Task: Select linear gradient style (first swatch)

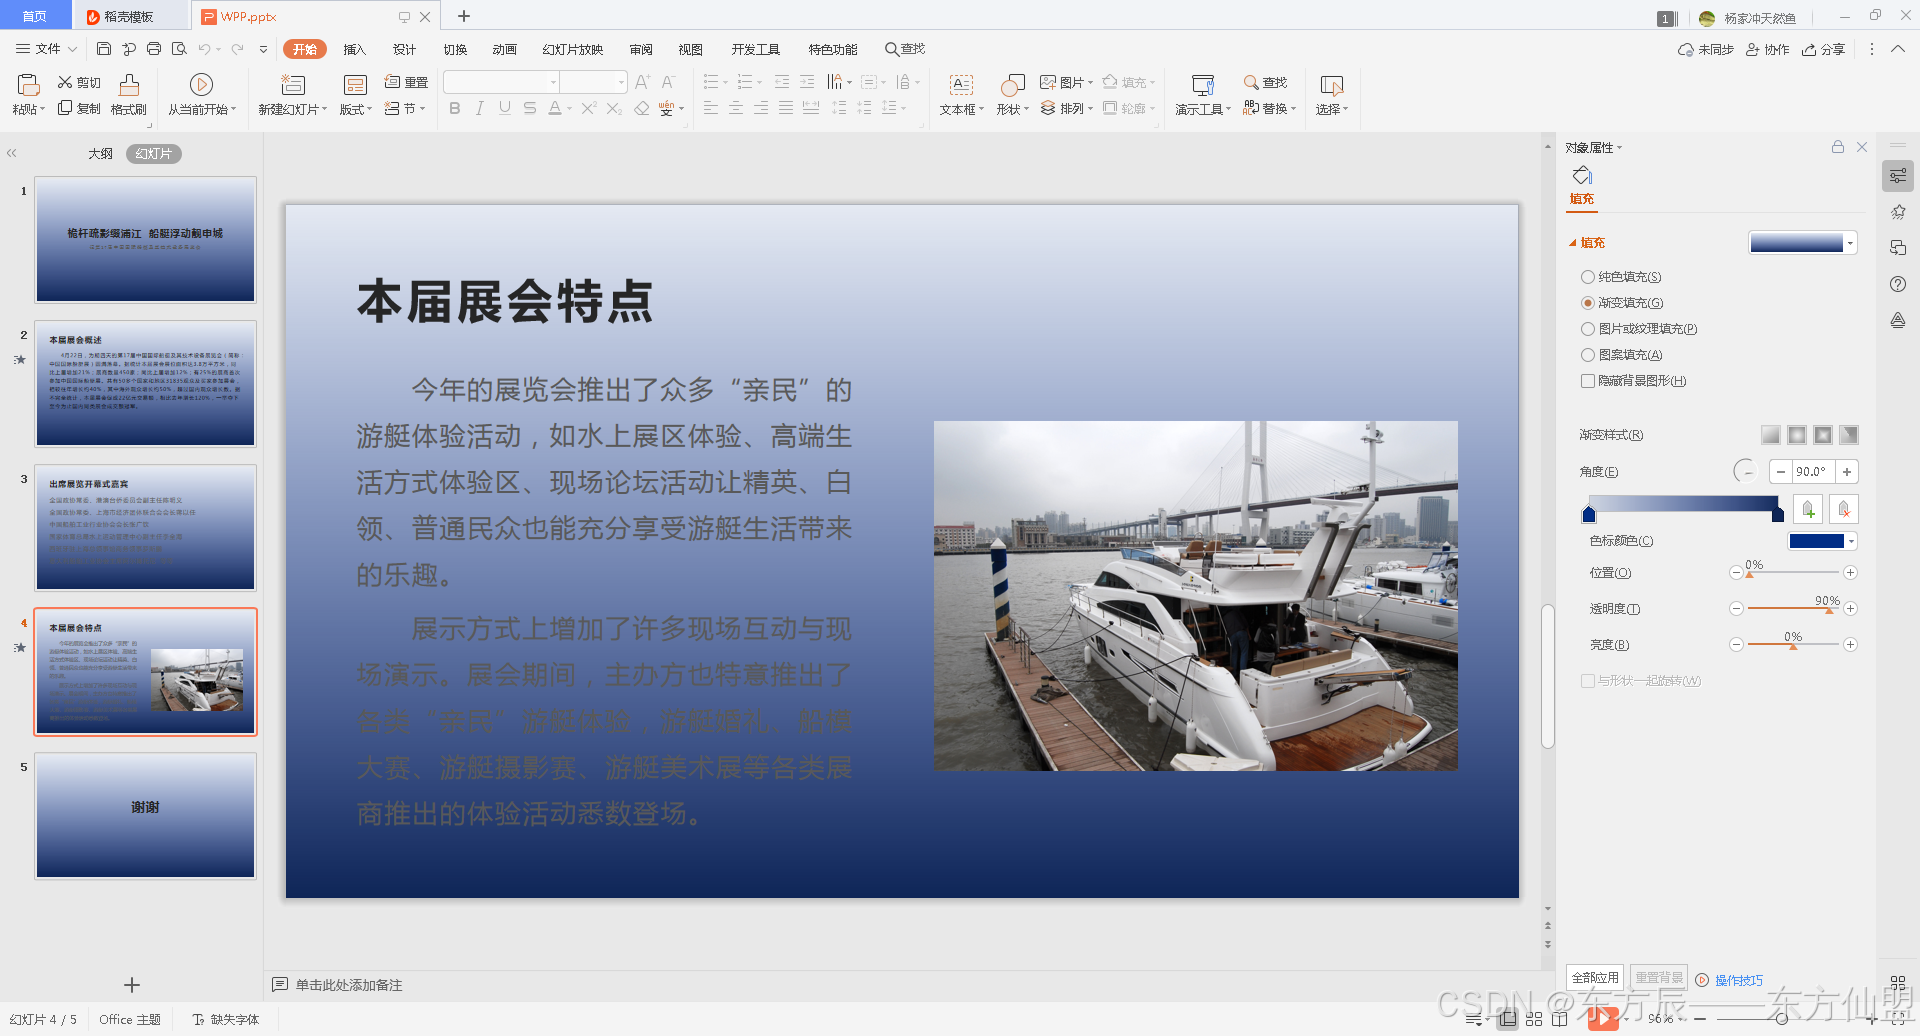Action: click(1771, 435)
